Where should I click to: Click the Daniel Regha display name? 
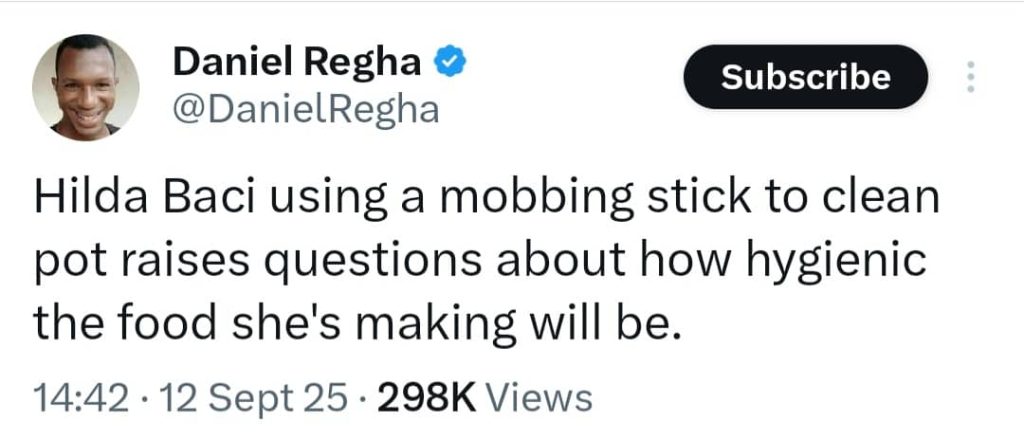tap(297, 64)
